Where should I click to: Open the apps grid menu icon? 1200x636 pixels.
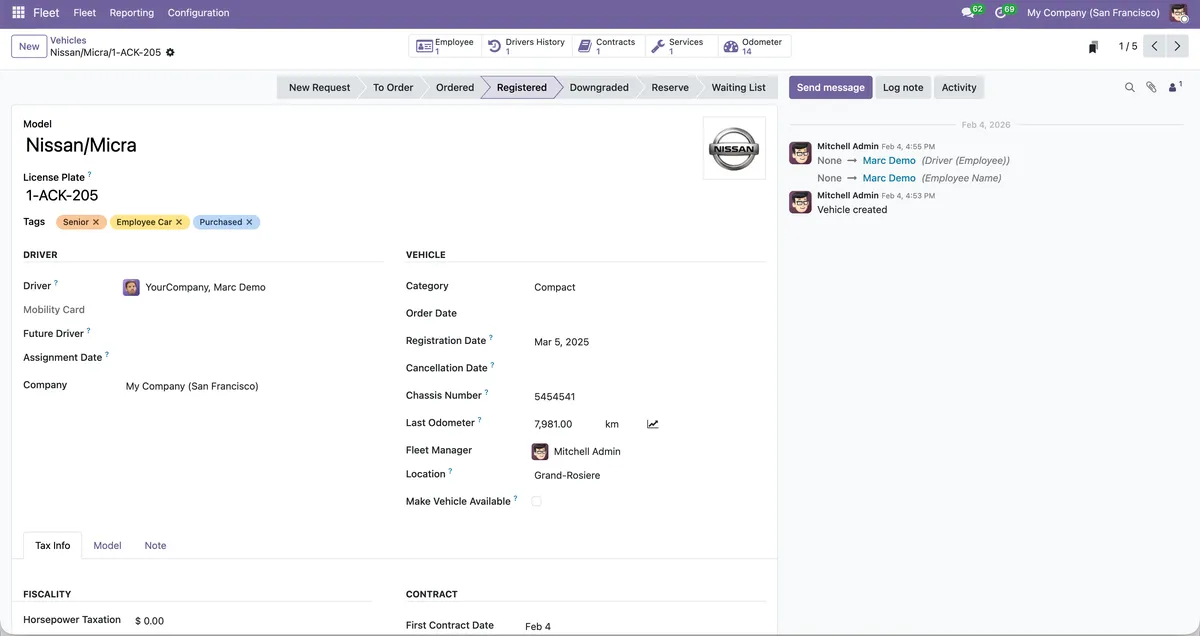[x=18, y=13]
